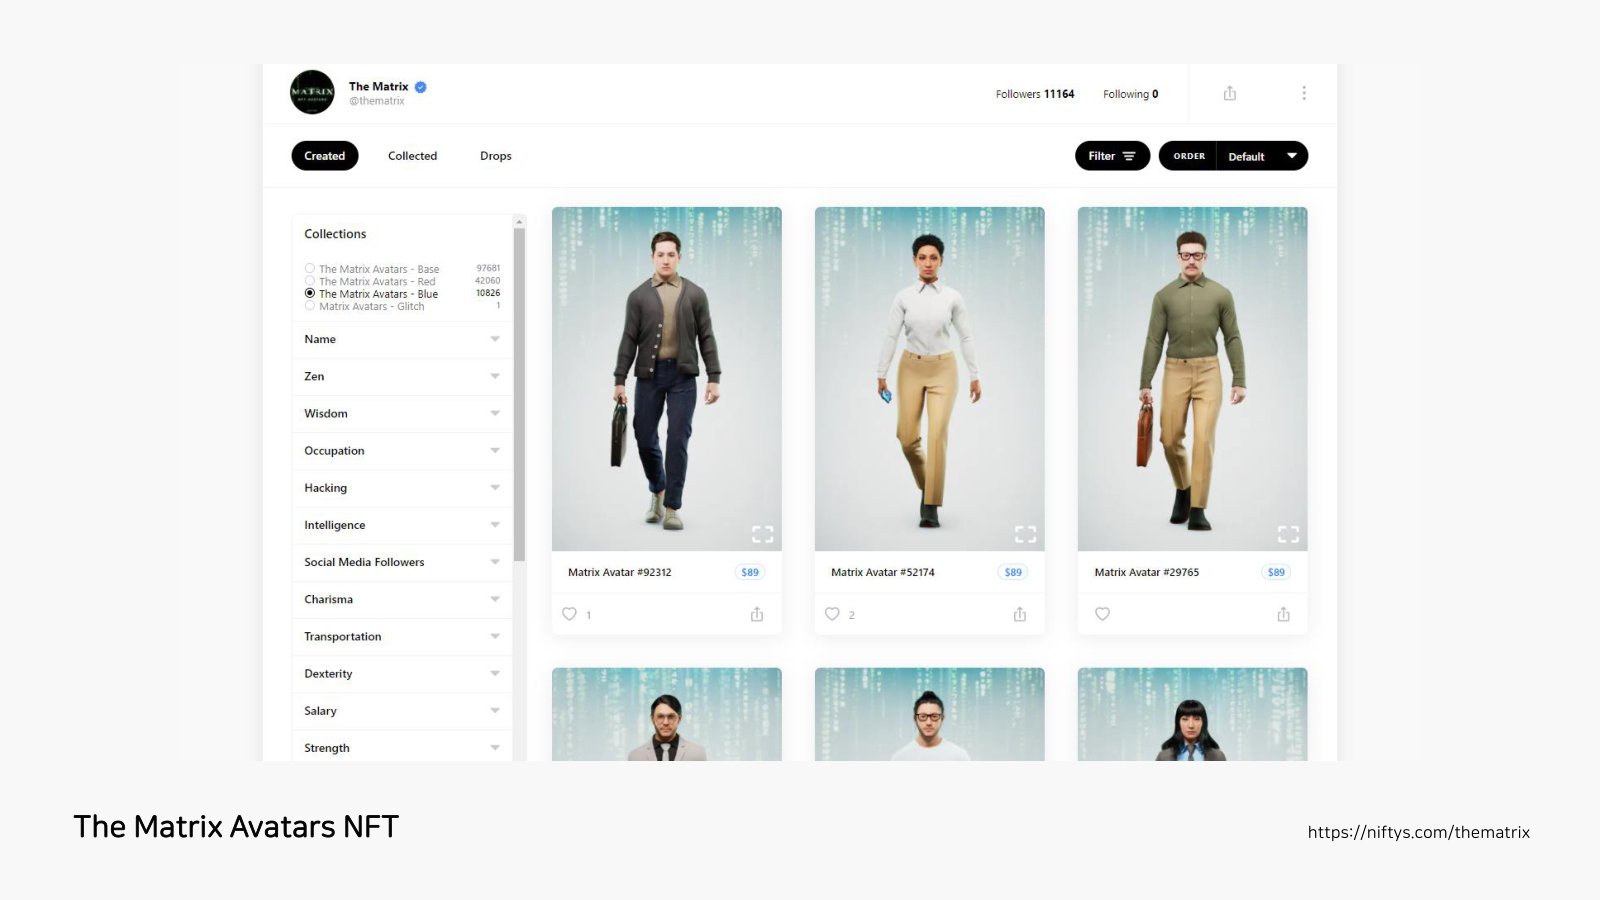Expand the Transportation filter section
Screen dimensions: 1600x900
point(402,636)
